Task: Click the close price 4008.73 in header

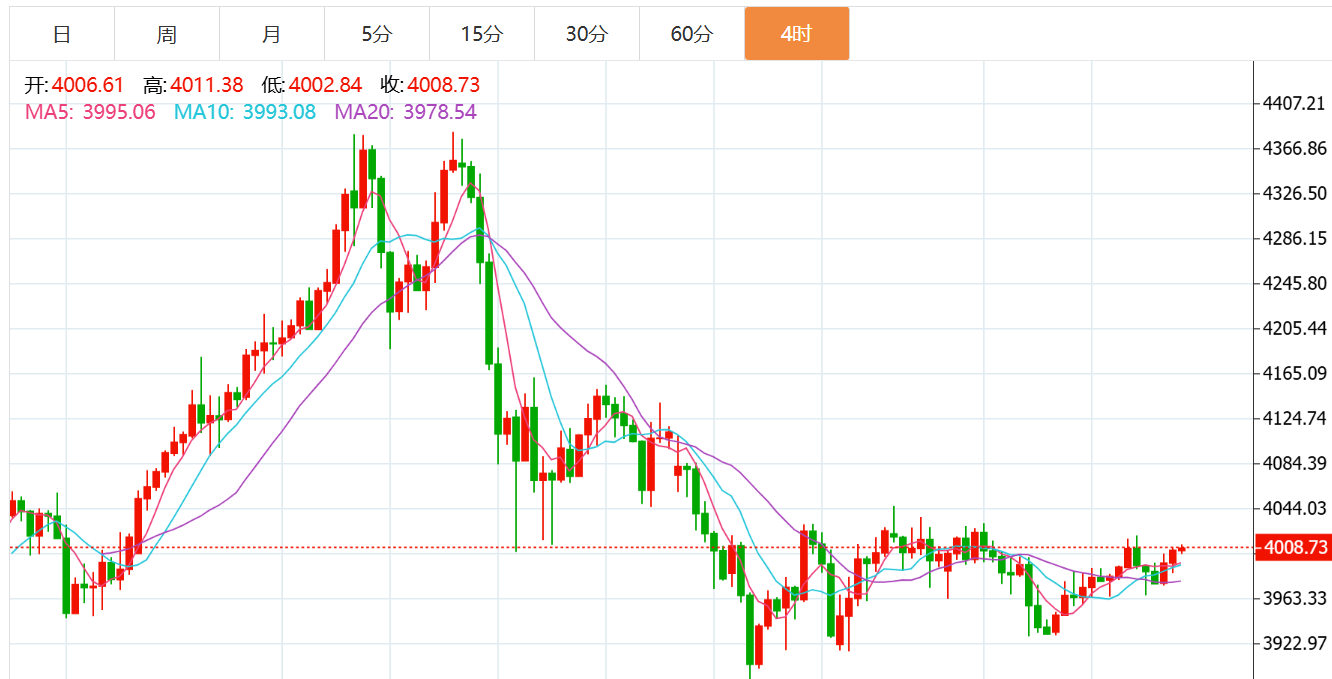Action: click(x=443, y=85)
